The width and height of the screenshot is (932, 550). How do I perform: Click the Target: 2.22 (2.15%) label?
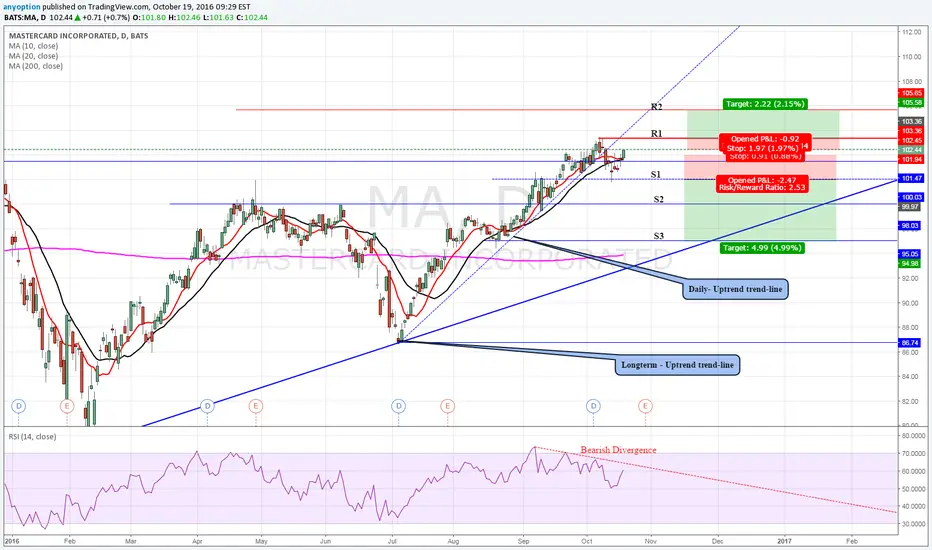coord(765,104)
